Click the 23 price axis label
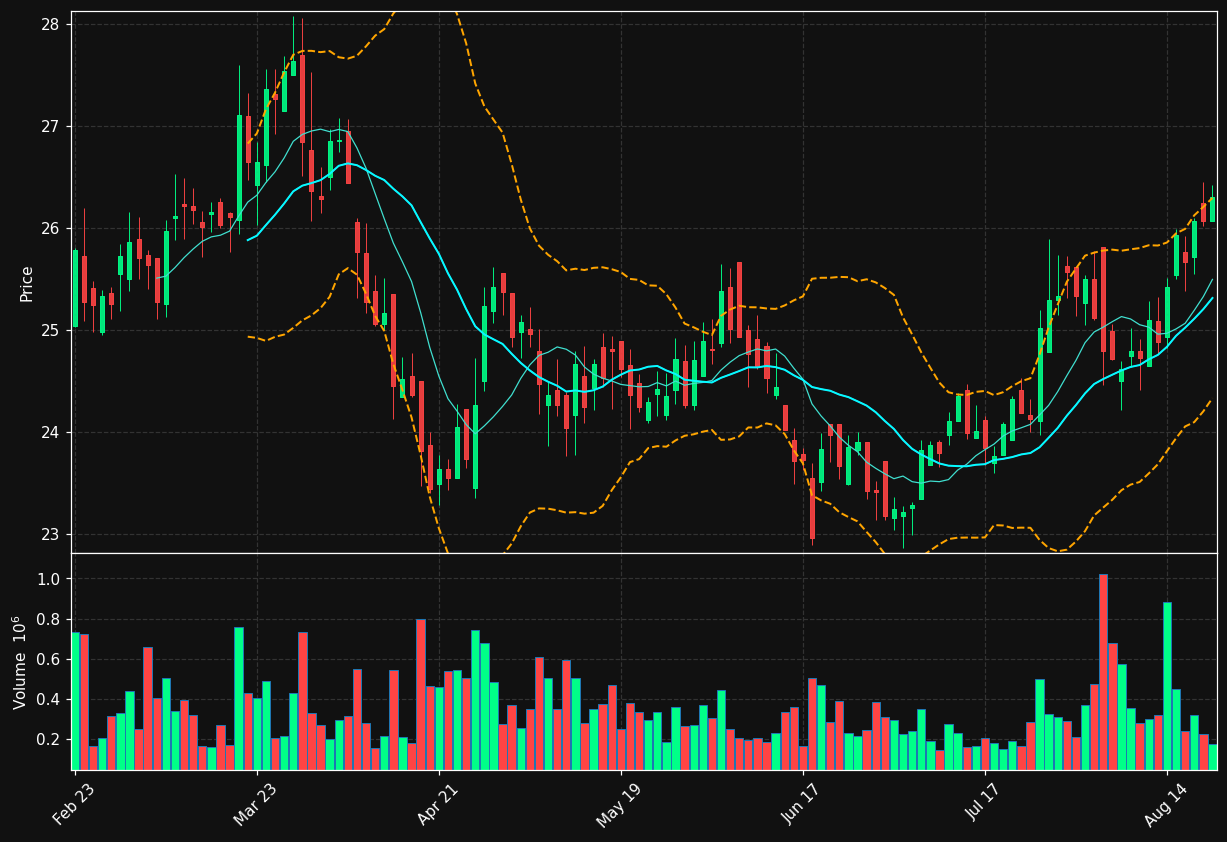Viewport: 1227px width, 842px height. (50, 534)
